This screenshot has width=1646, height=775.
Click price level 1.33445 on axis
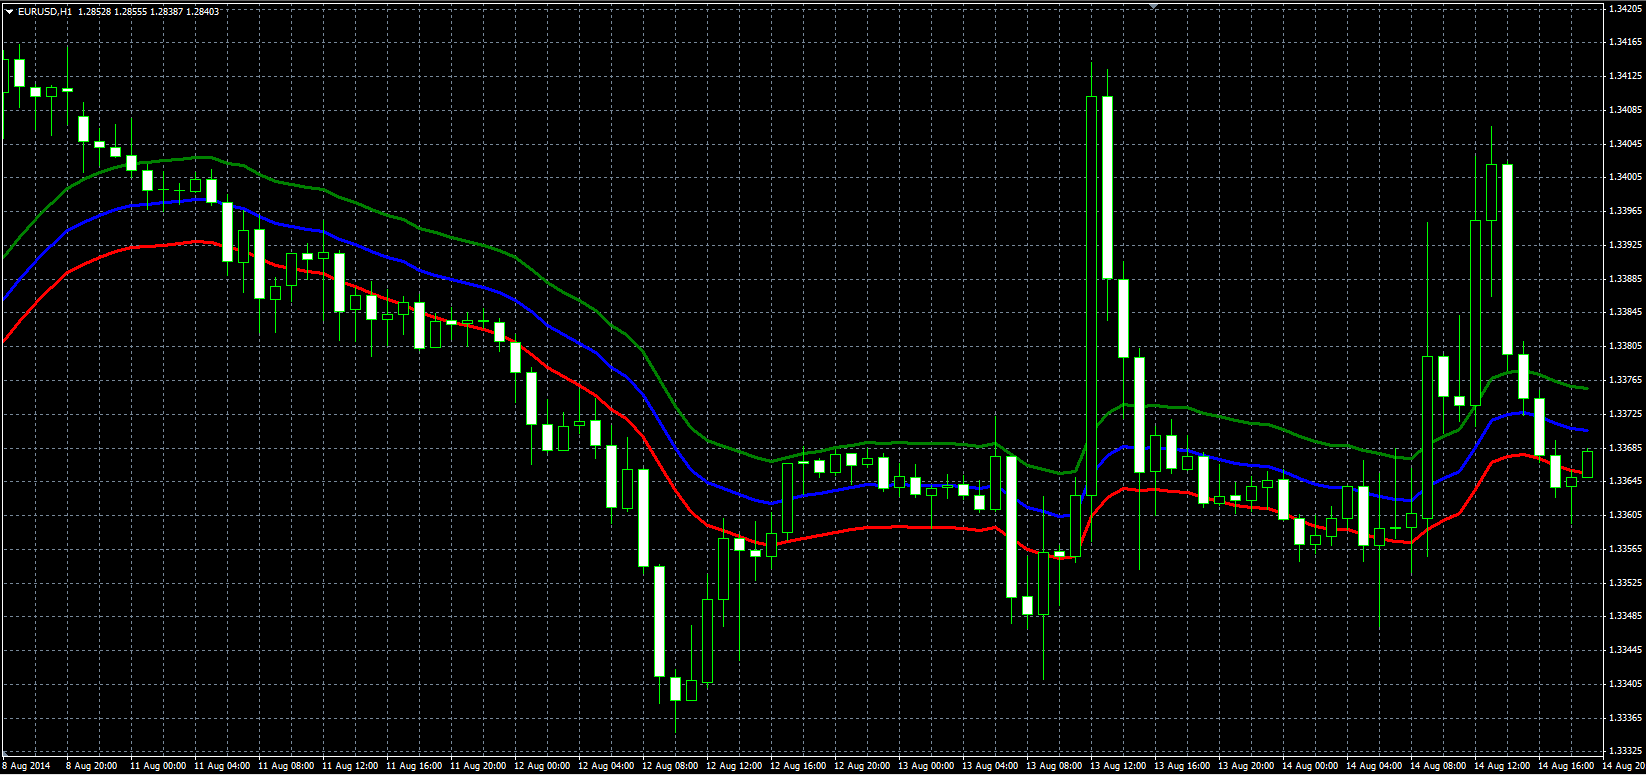(x=1626, y=650)
